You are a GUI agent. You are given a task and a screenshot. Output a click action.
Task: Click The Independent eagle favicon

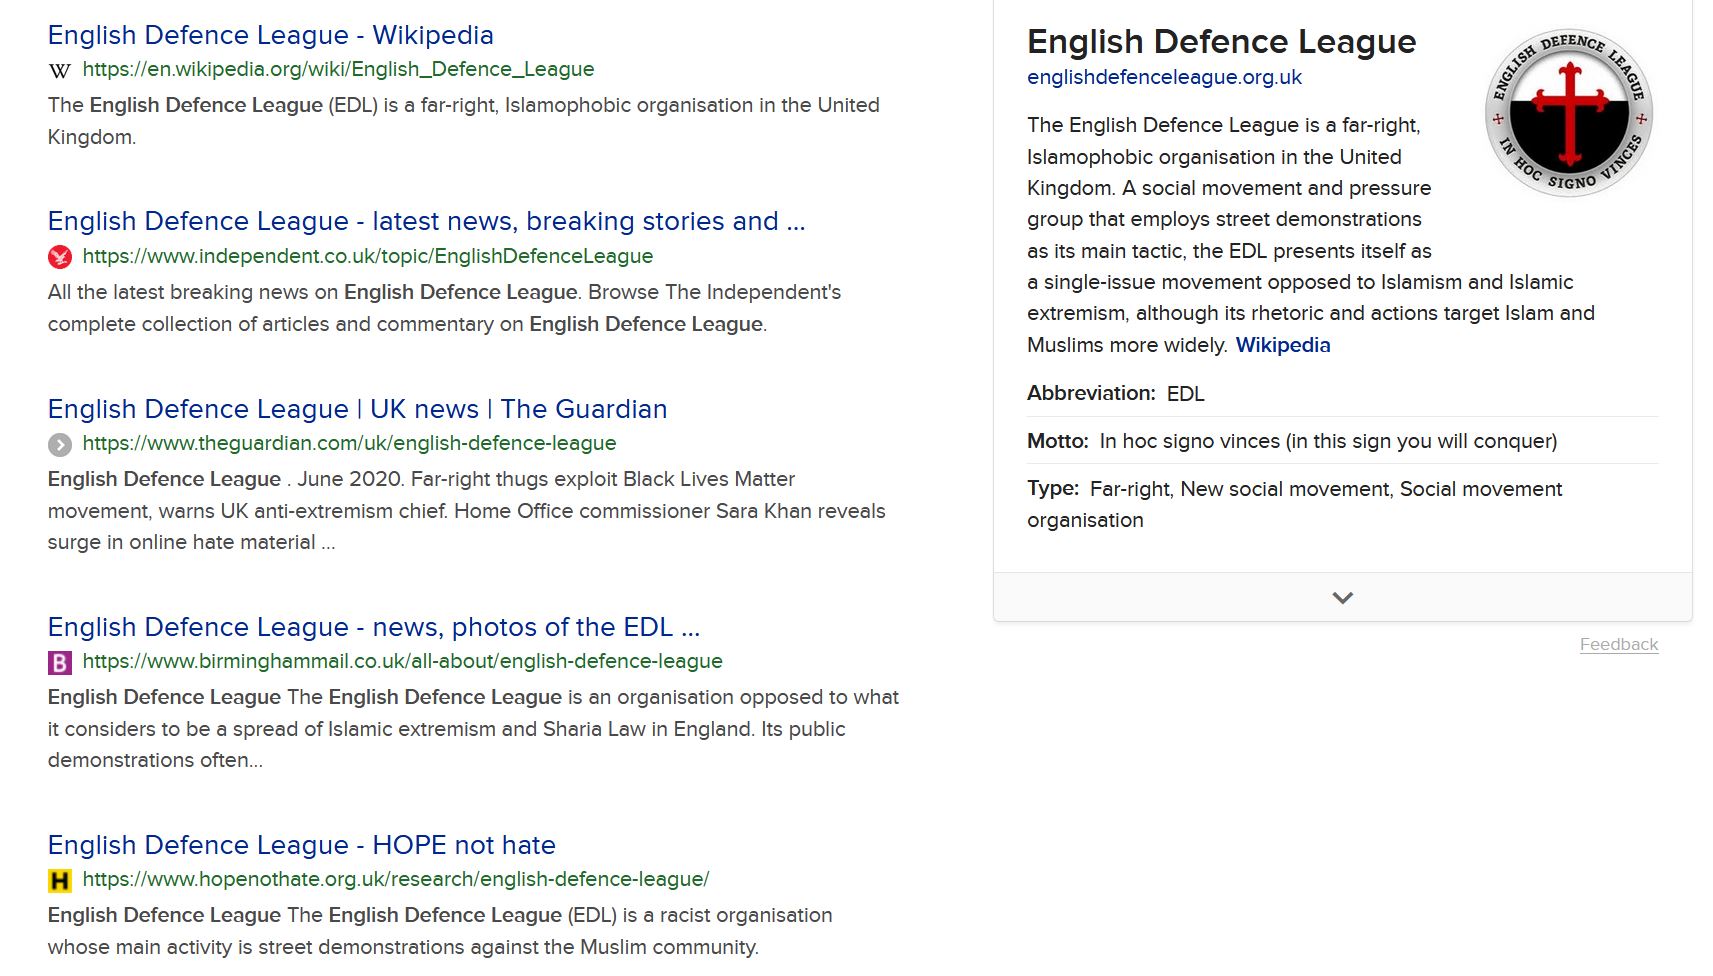60,257
